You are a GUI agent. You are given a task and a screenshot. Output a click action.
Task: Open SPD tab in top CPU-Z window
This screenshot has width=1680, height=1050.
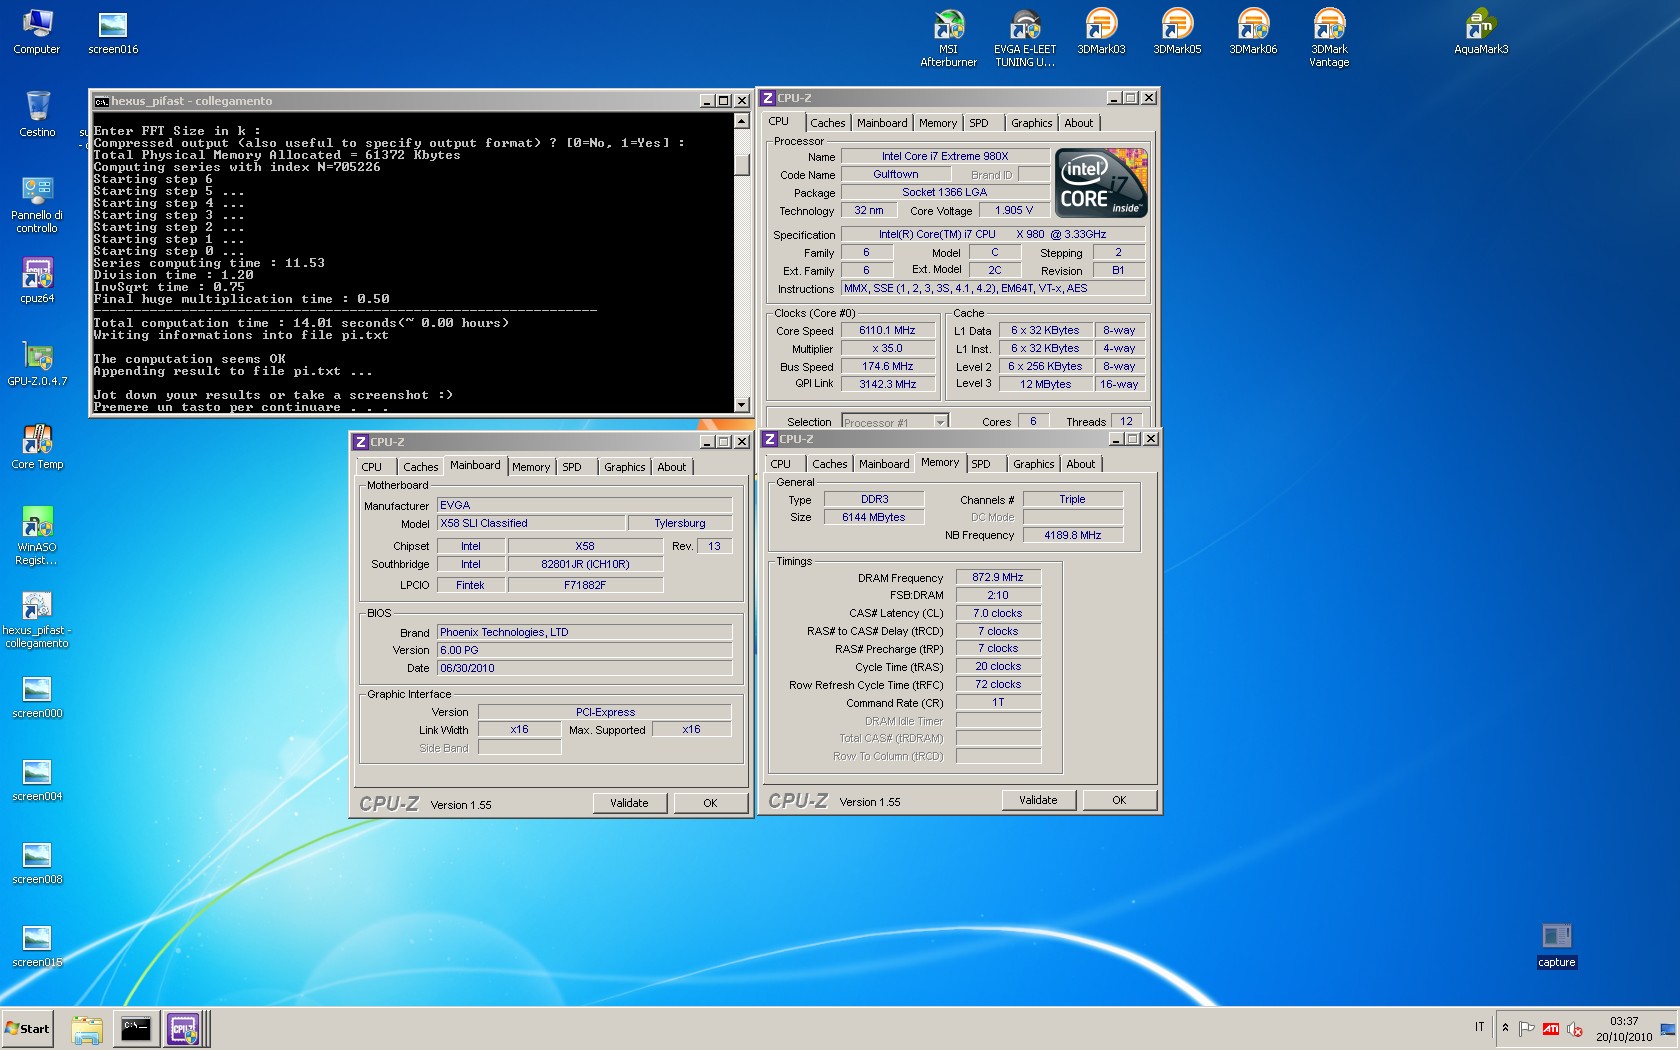979,123
